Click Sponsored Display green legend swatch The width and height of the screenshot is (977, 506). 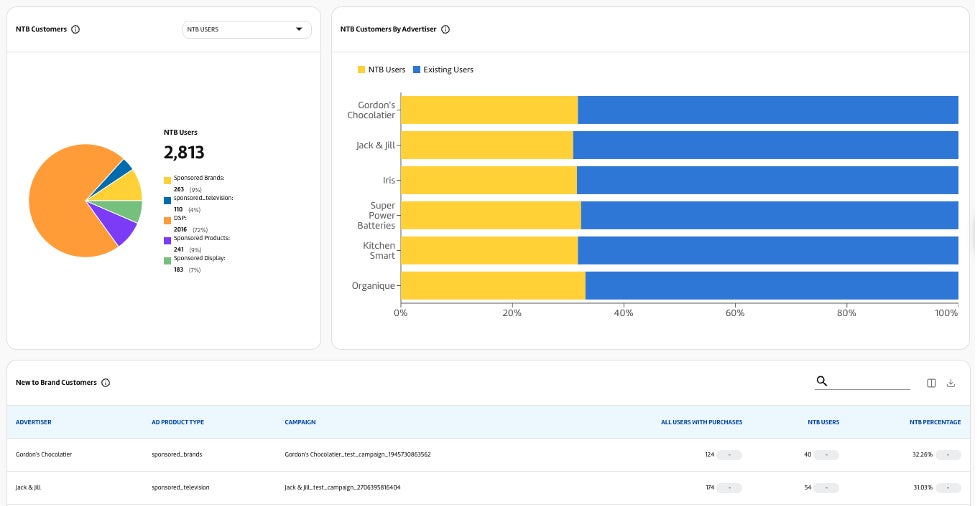click(x=168, y=260)
